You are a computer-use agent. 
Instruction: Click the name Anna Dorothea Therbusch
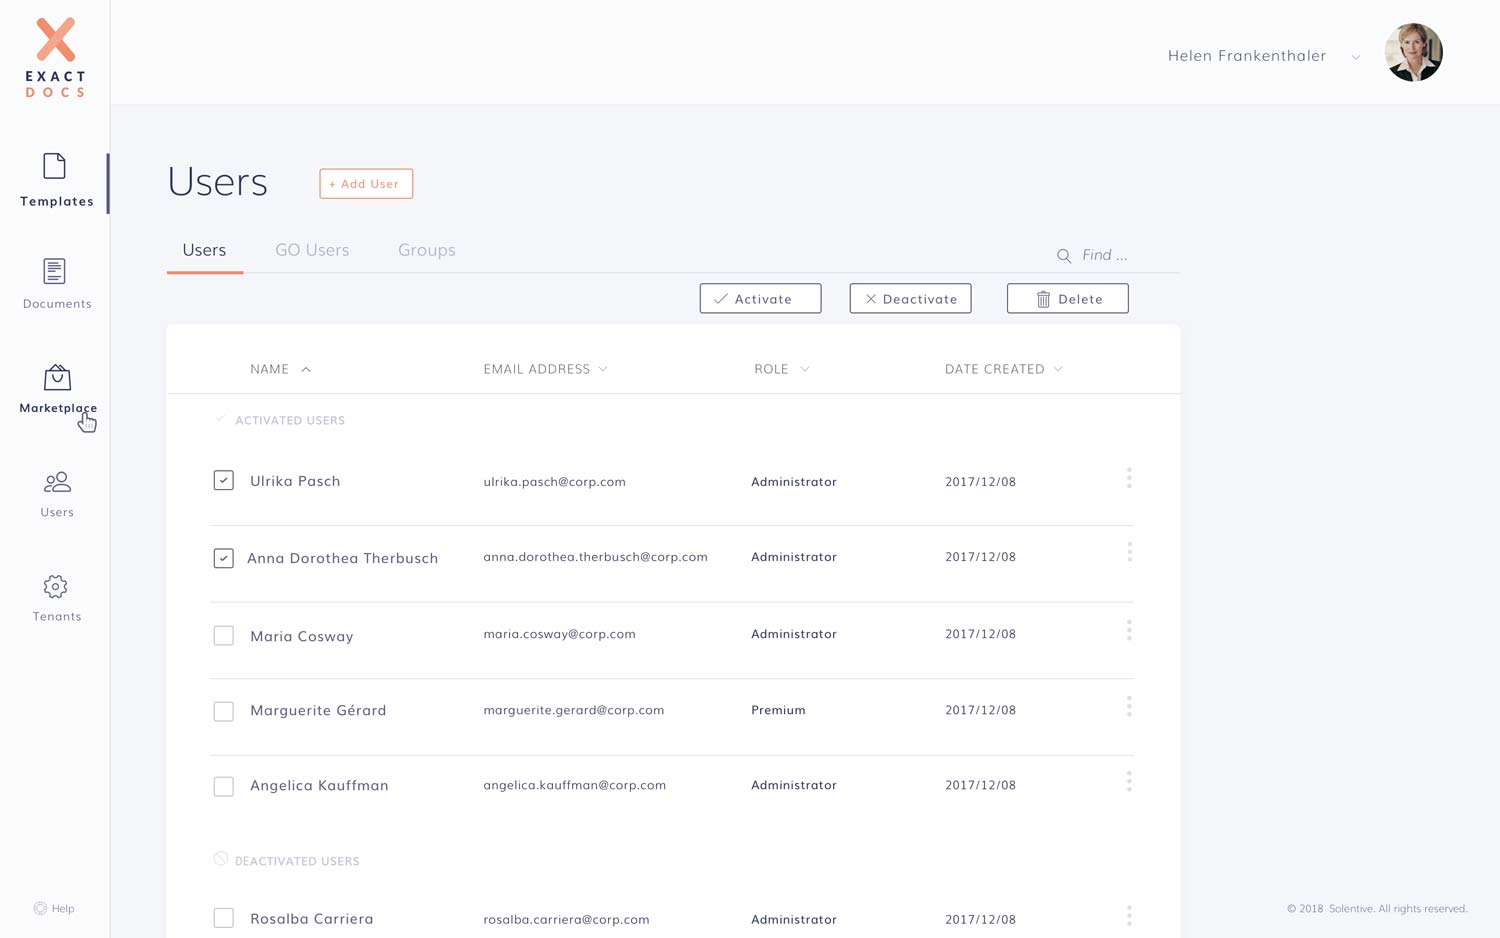pos(343,558)
